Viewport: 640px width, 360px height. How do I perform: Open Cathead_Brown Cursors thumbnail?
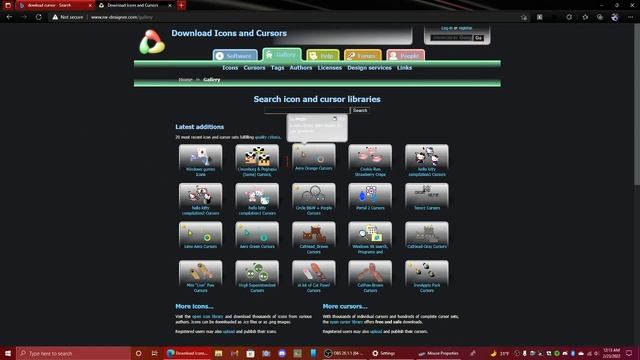tap(313, 238)
